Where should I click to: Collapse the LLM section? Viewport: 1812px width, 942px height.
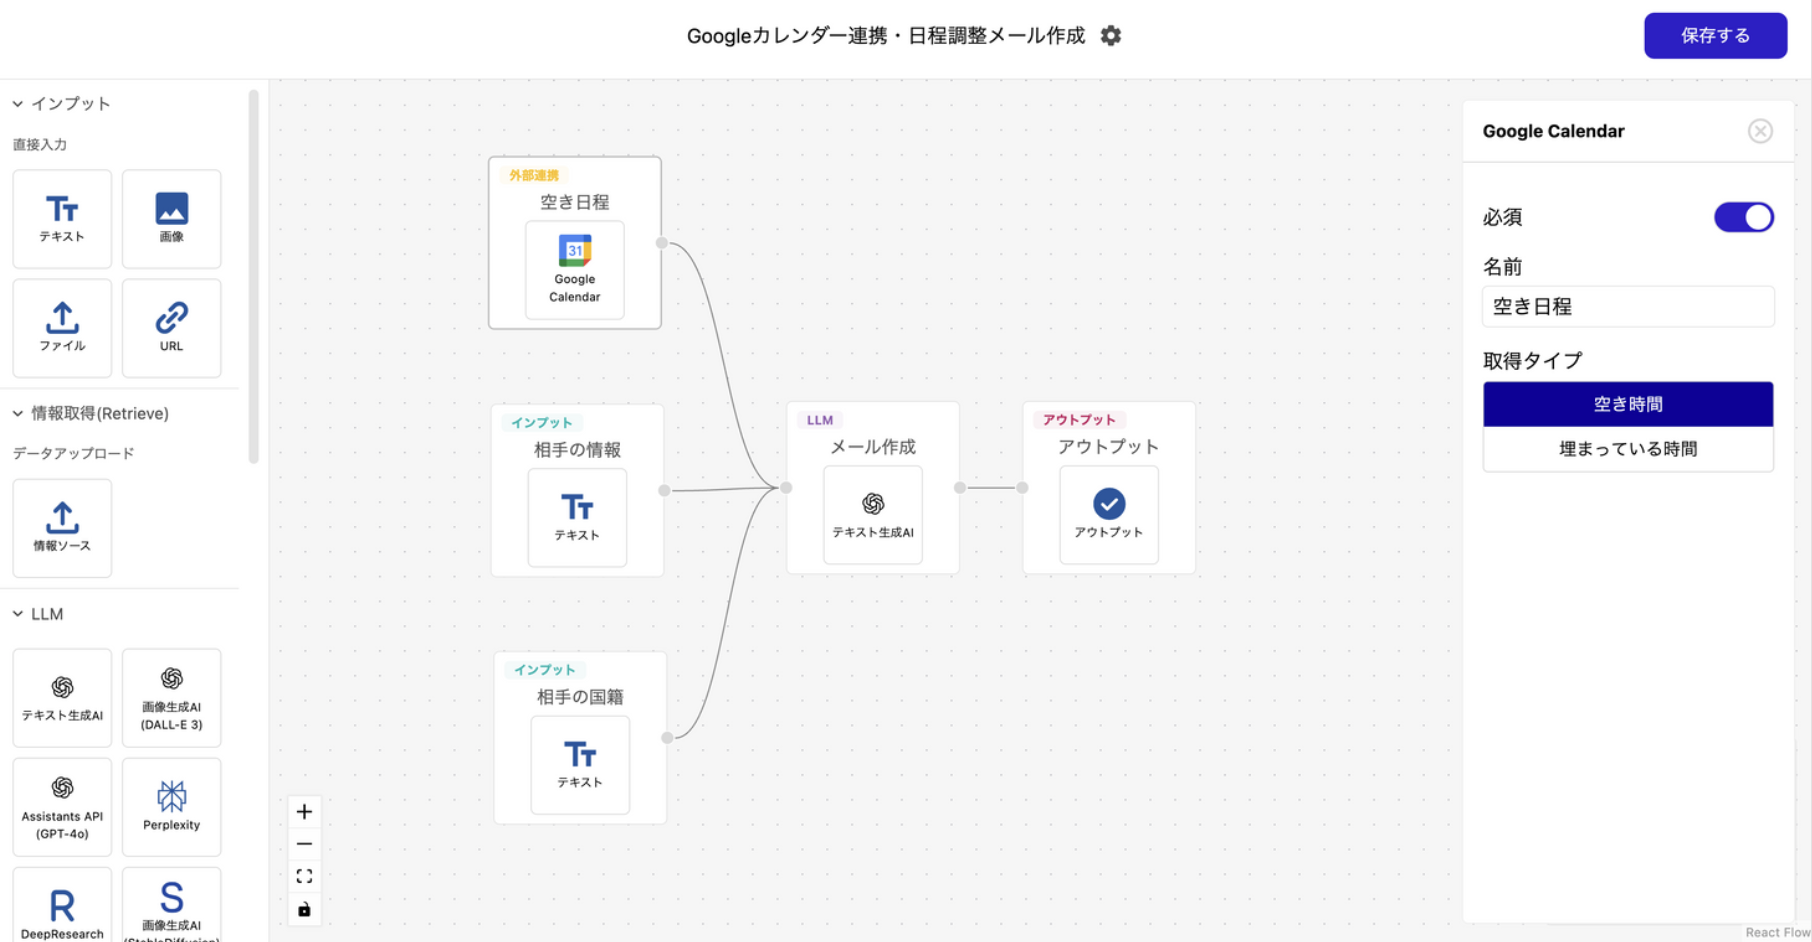[x=18, y=614]
